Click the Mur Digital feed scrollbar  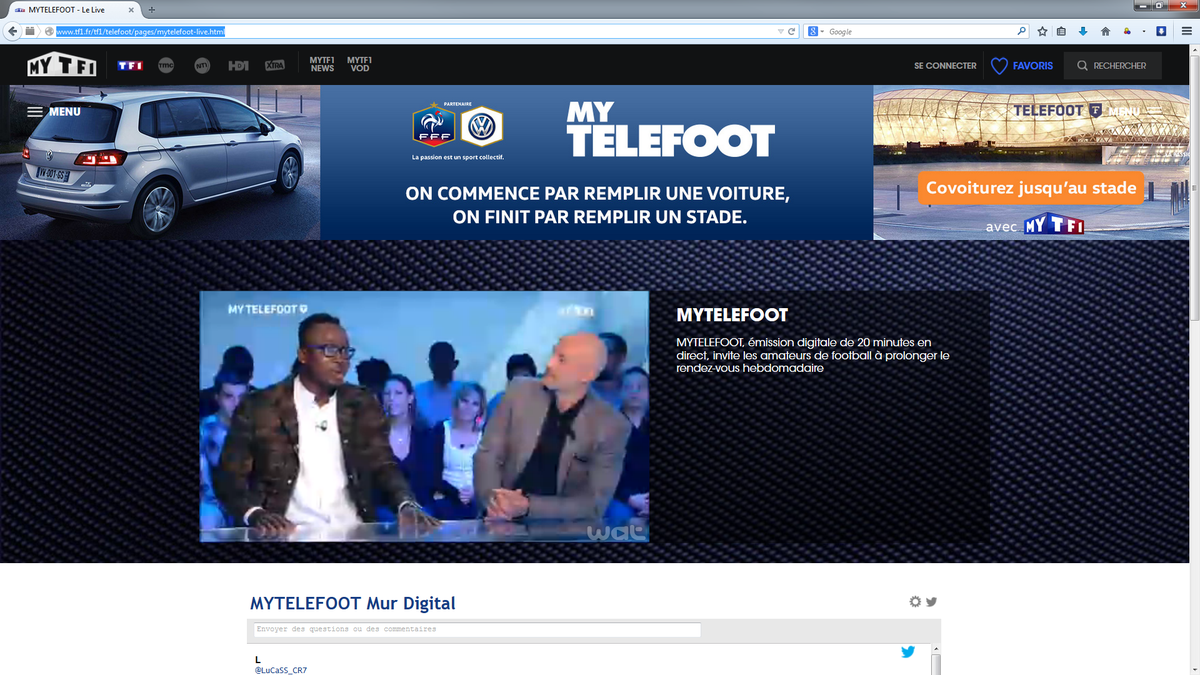[936, 663]
